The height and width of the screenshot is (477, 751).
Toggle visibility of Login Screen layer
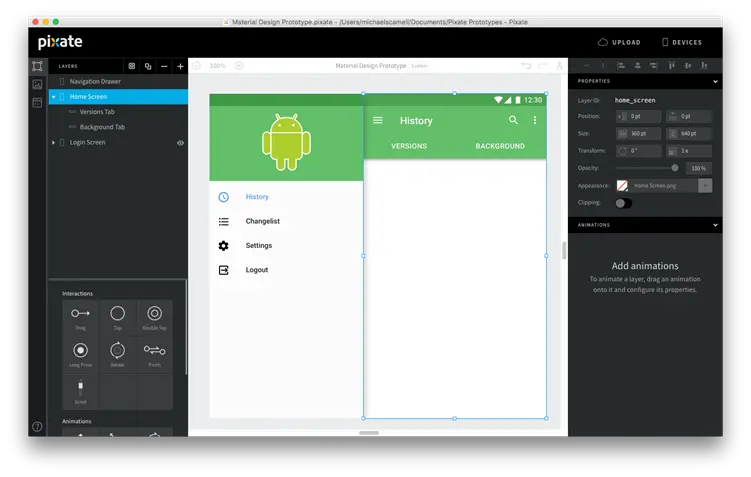(x=181, y=143)
